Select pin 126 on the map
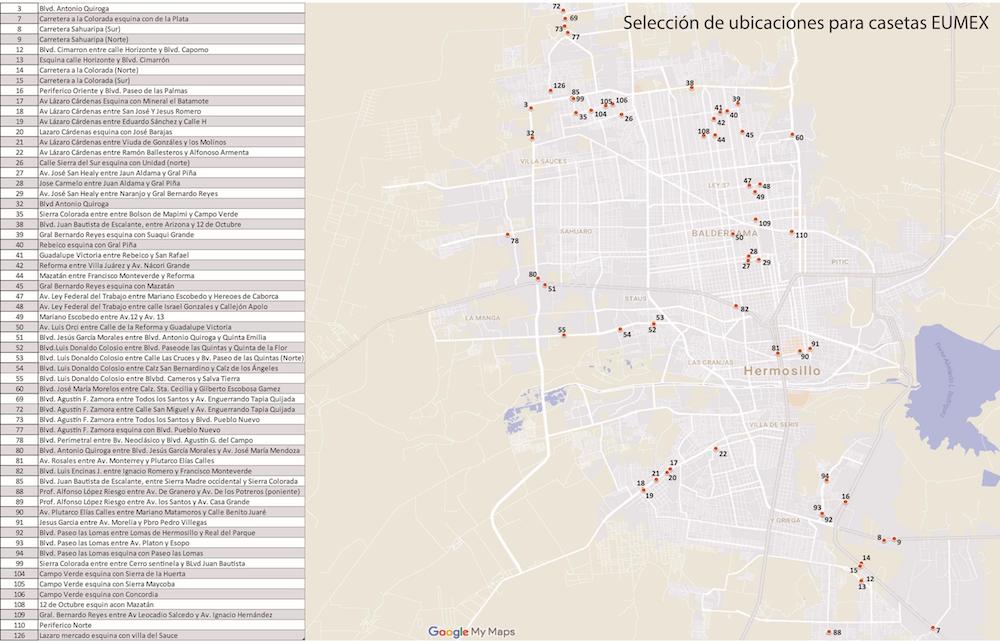This screenshot has height=641, width=1000. point(551,91)
